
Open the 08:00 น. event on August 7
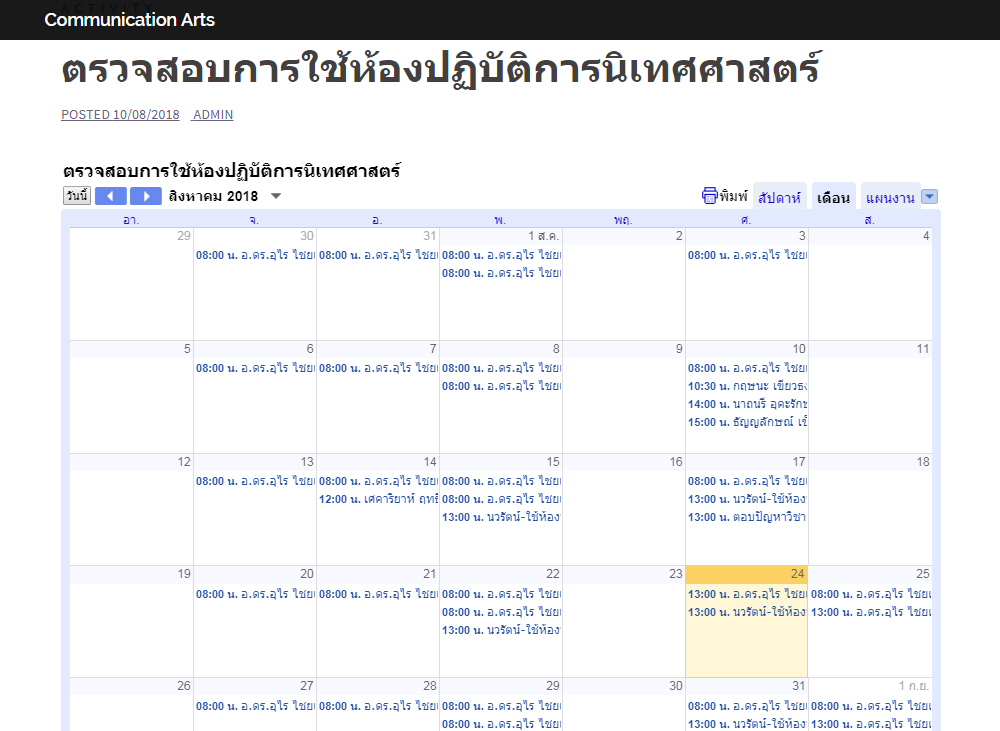pos(378,368)
